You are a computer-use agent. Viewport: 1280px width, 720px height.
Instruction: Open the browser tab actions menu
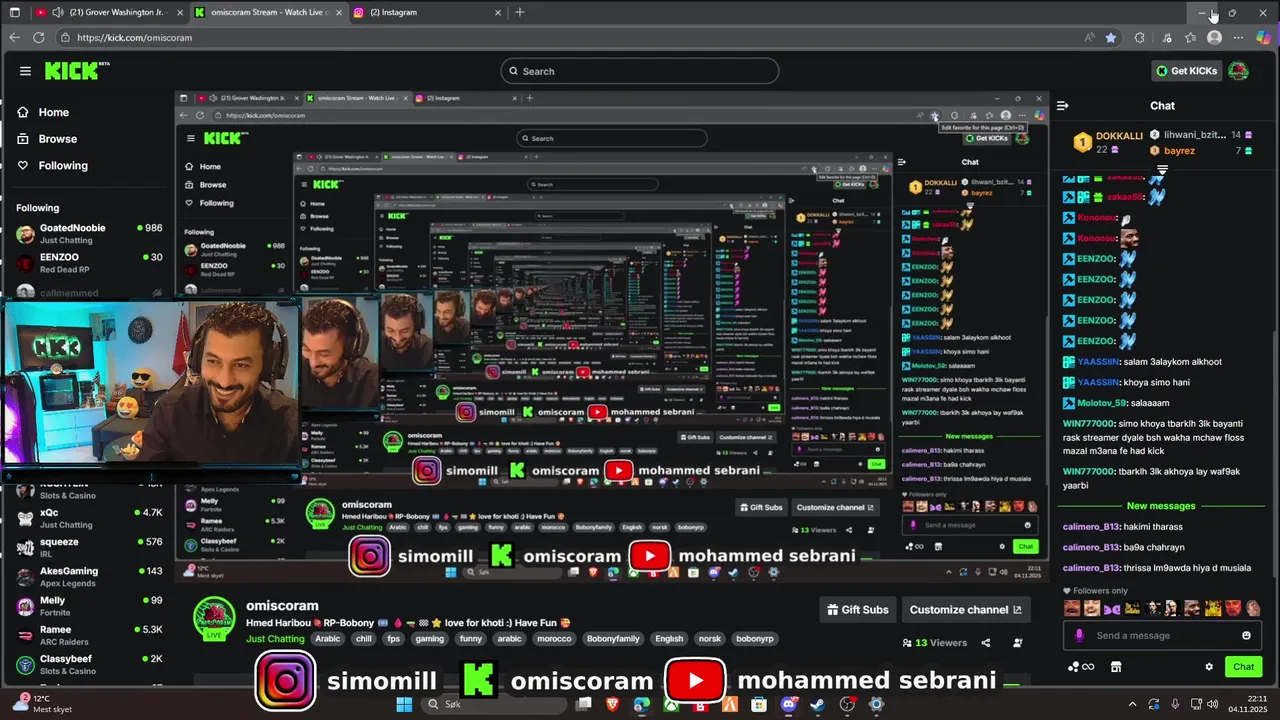click(14, 12)
